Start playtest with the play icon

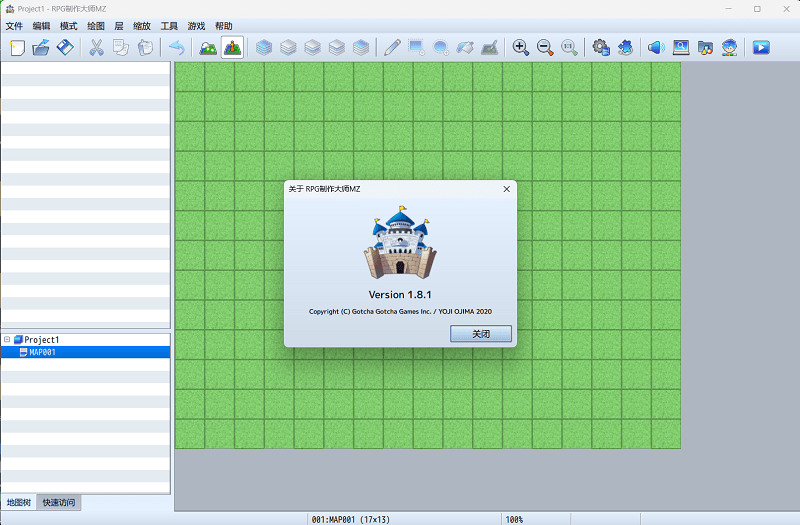coord(761,47)
